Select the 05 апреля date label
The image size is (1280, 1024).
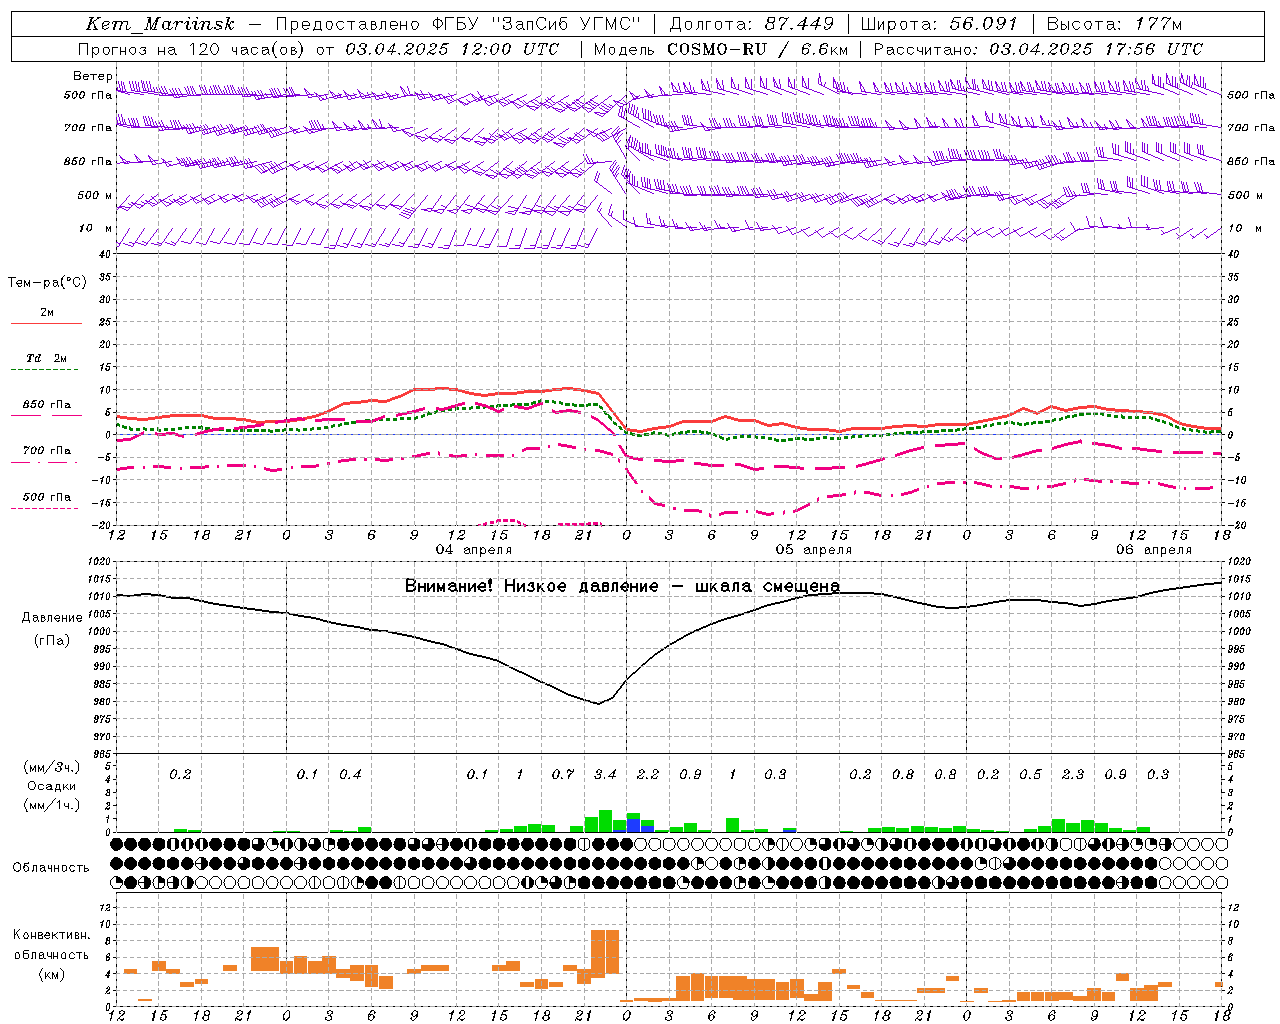(814, 549)
